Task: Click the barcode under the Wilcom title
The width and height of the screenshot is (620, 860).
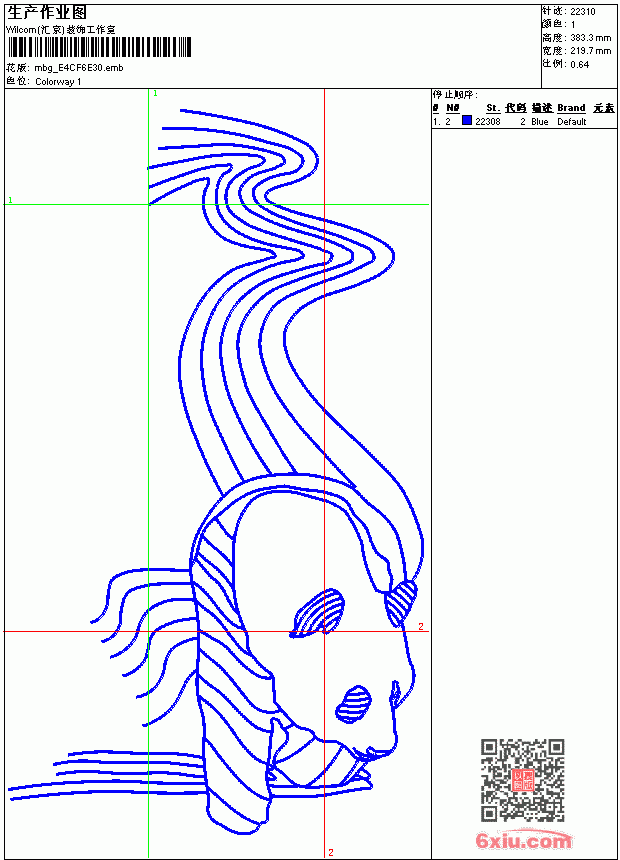Action: point(99,47)
